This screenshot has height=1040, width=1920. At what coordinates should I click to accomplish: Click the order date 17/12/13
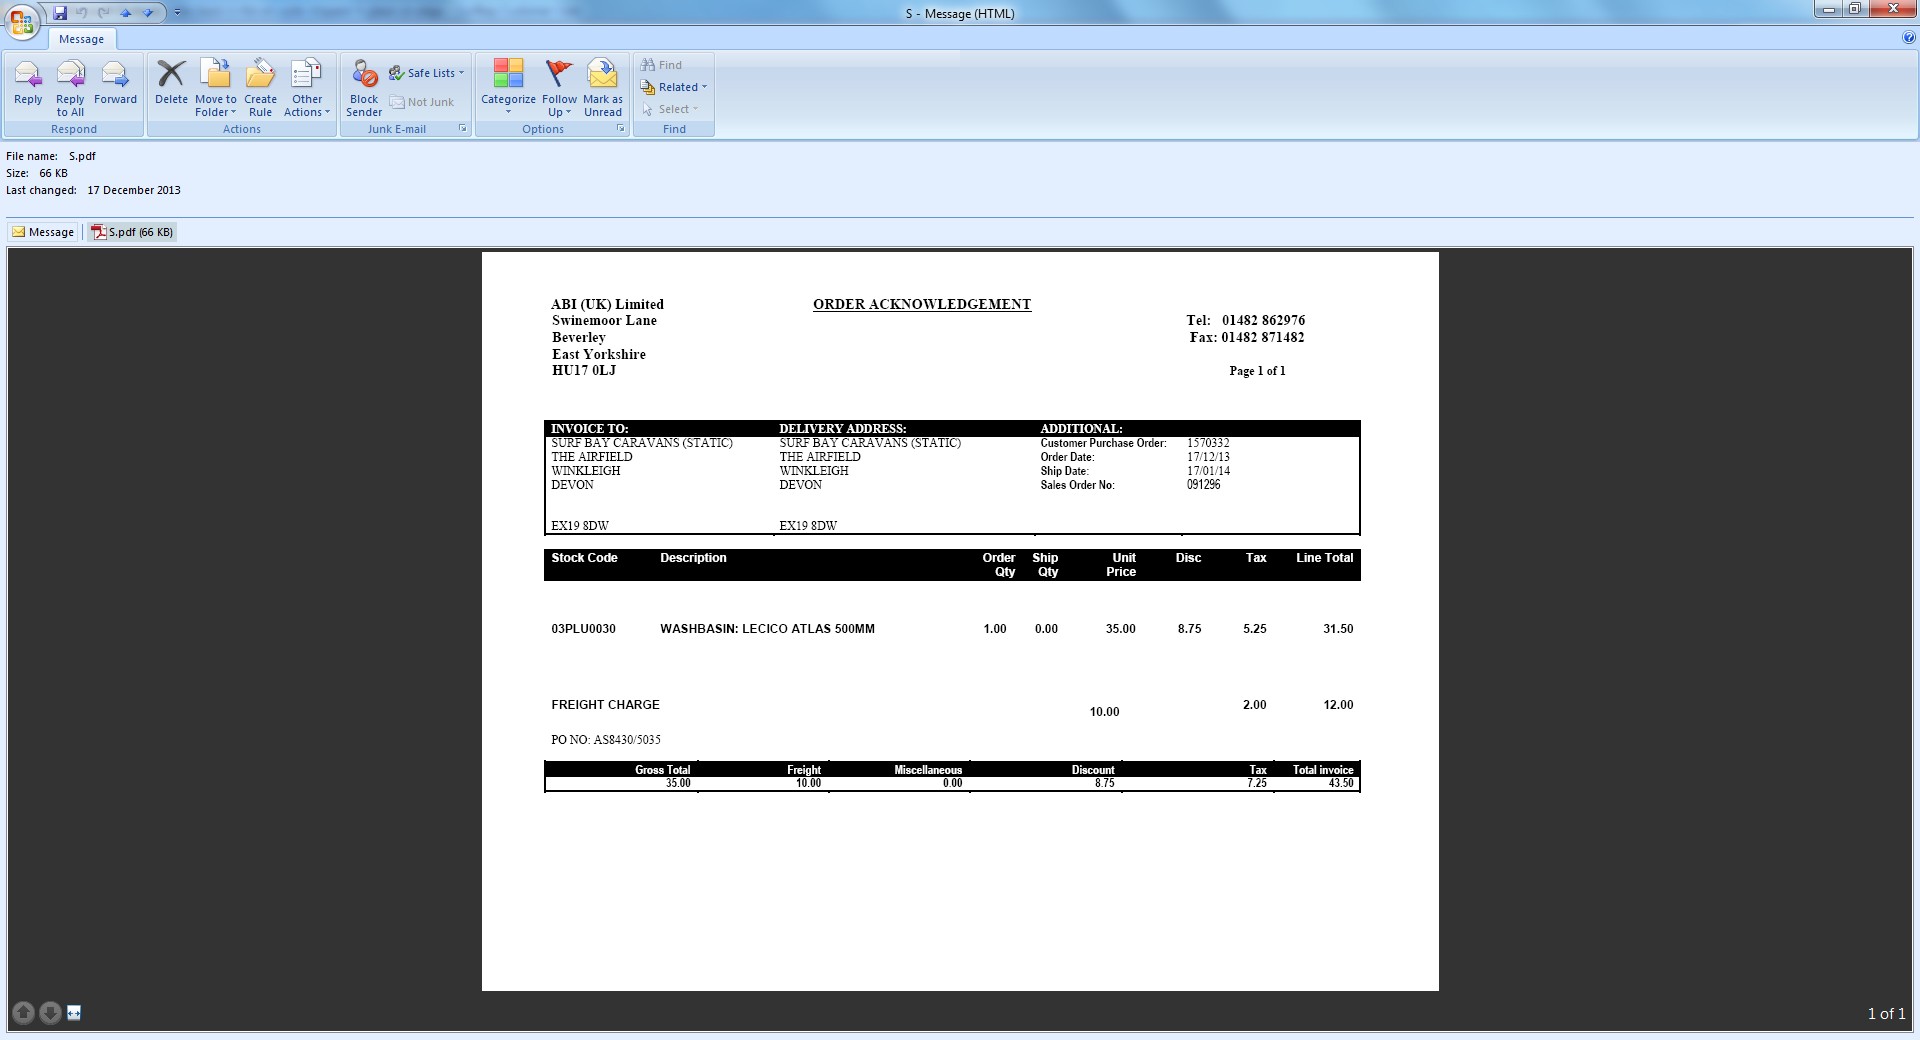click(1209, 457)
